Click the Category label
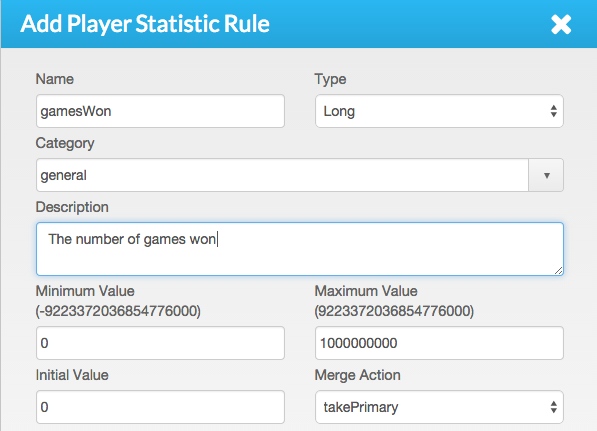Screen dimensions: 597x431 click(x=65, y=144)
